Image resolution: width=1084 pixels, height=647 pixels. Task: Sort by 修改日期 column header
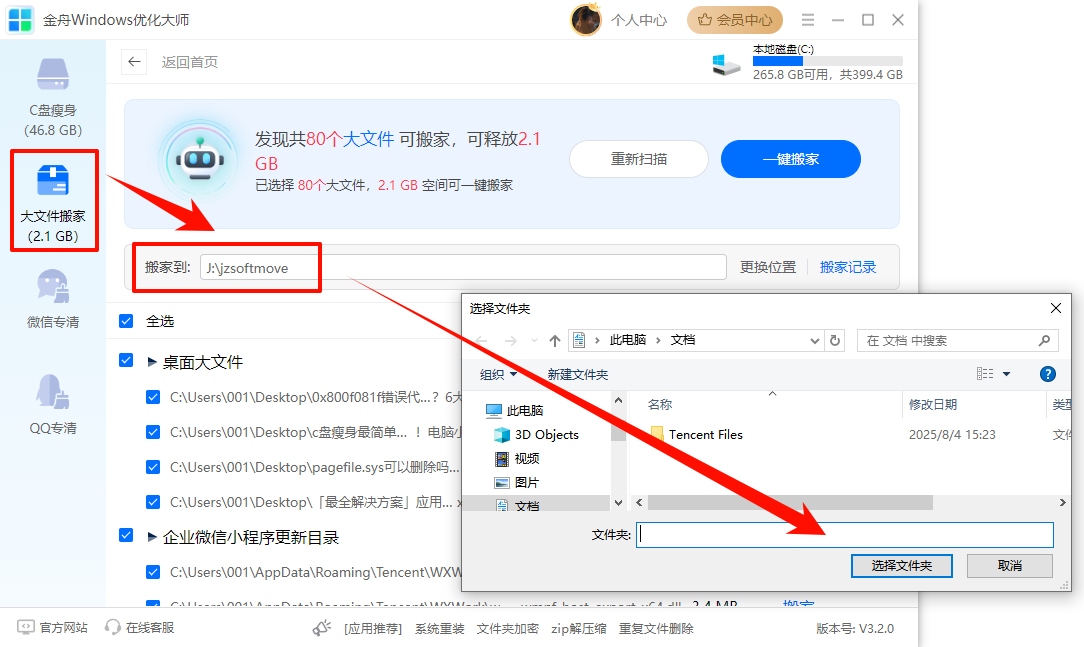point(933,404)
